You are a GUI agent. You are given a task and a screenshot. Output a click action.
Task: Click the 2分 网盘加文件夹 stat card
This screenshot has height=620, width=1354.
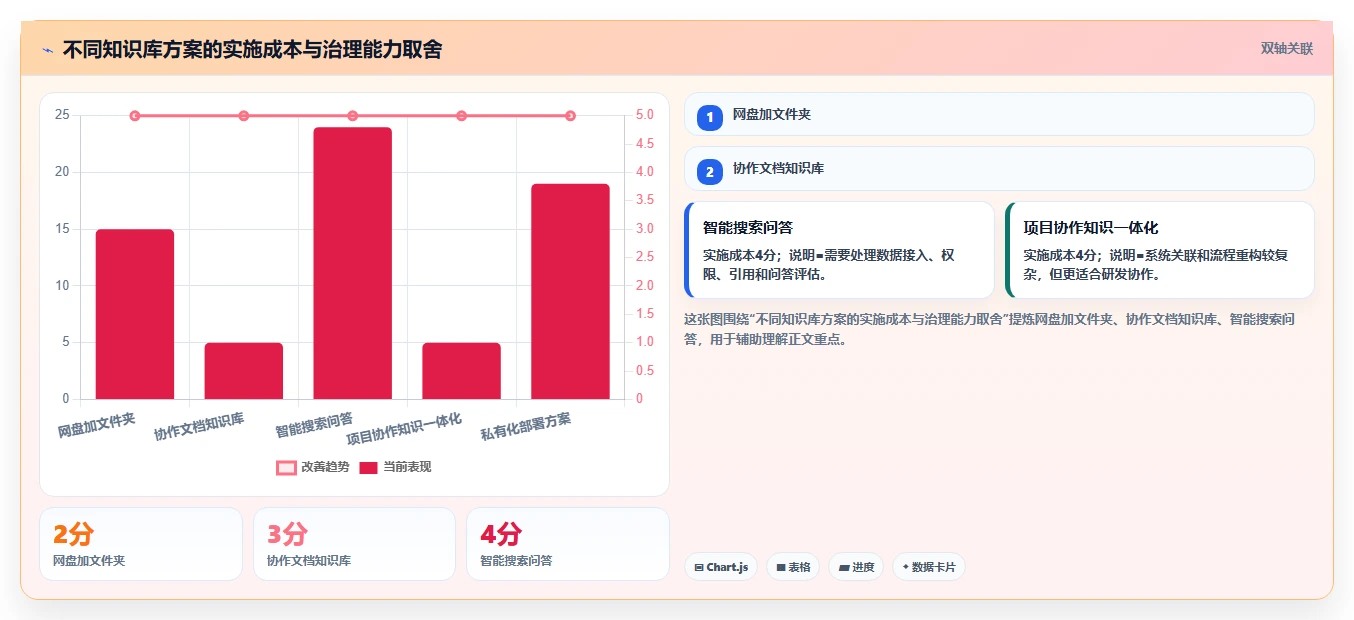141,544
